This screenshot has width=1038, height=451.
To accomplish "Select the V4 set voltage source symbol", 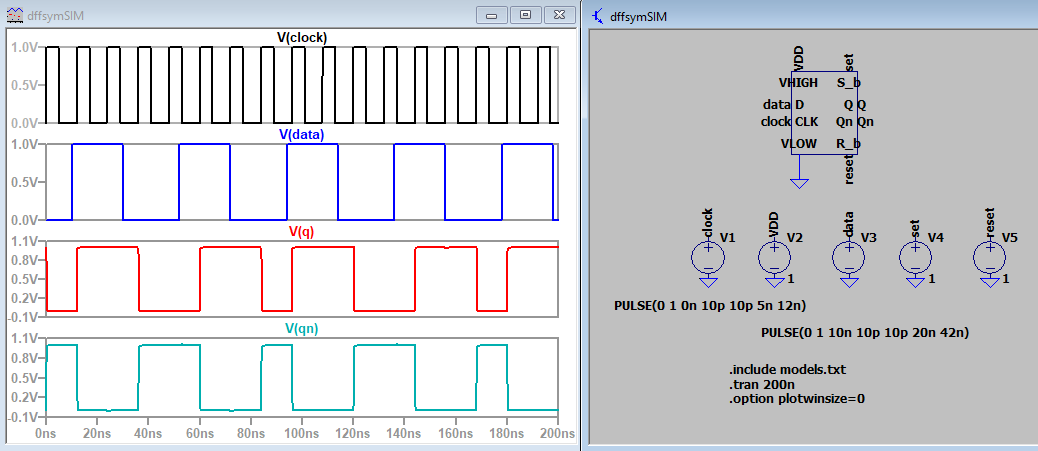I will coord(915,258).
